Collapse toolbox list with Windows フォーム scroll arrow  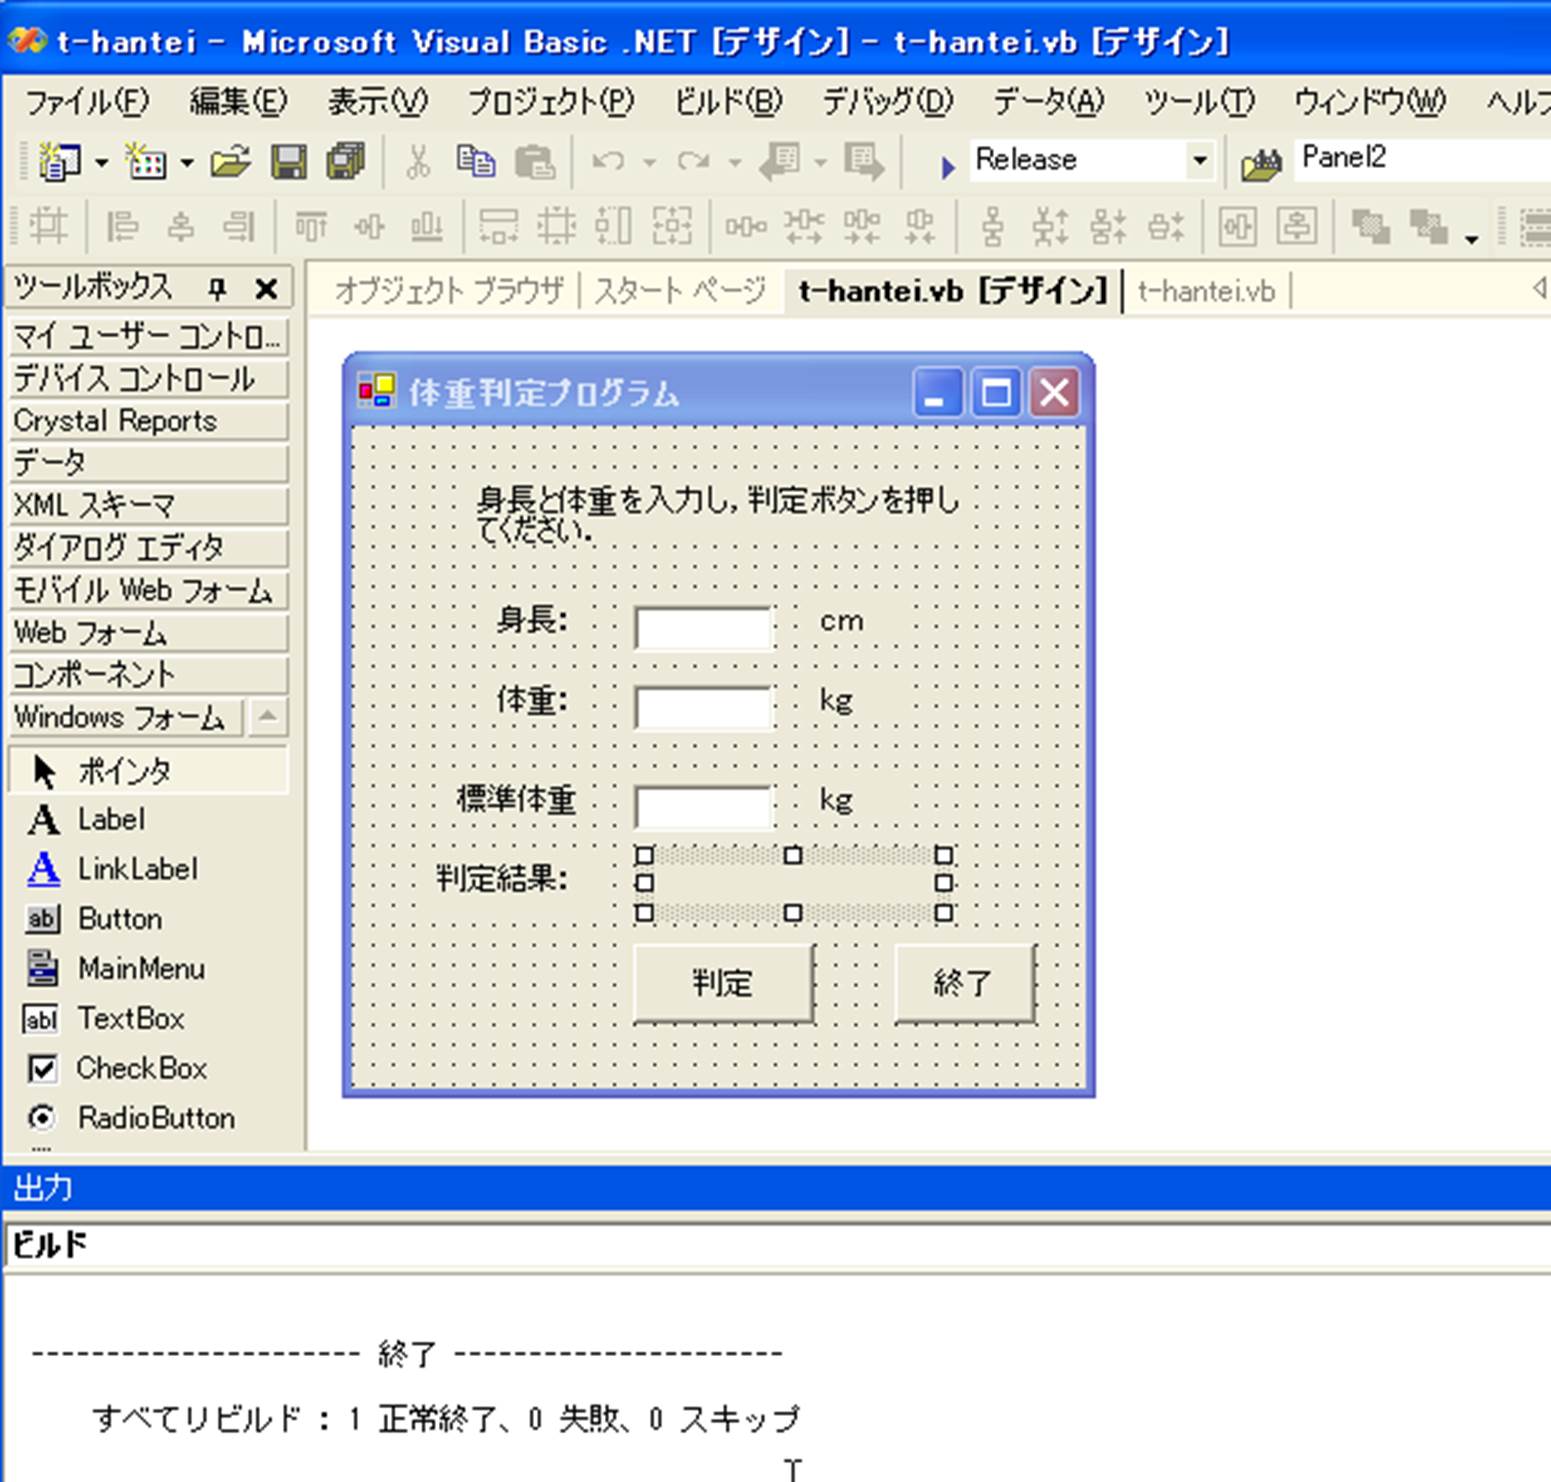268,717
